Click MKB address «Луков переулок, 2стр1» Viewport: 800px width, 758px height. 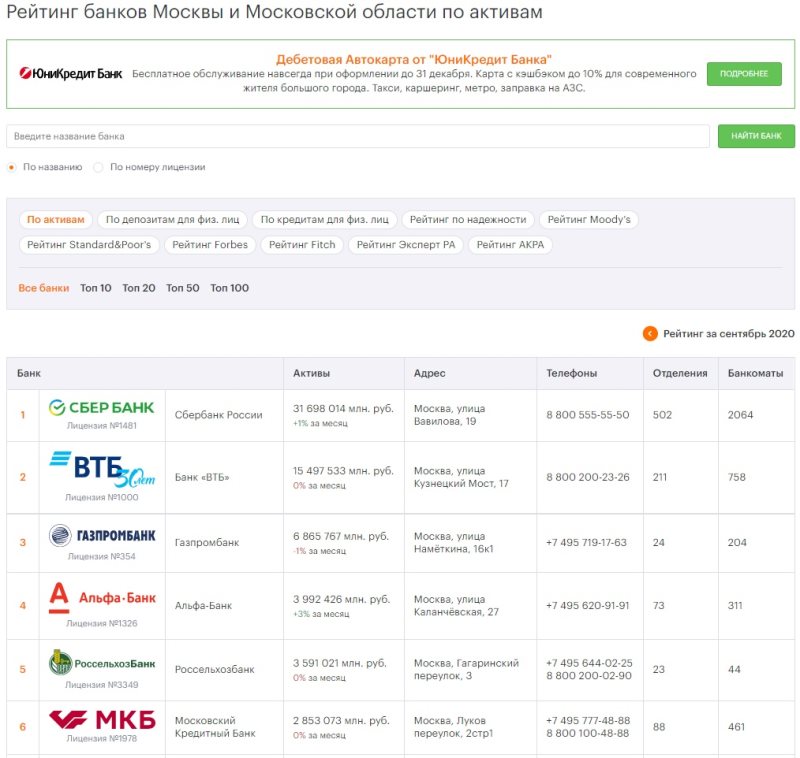point(454,727)
